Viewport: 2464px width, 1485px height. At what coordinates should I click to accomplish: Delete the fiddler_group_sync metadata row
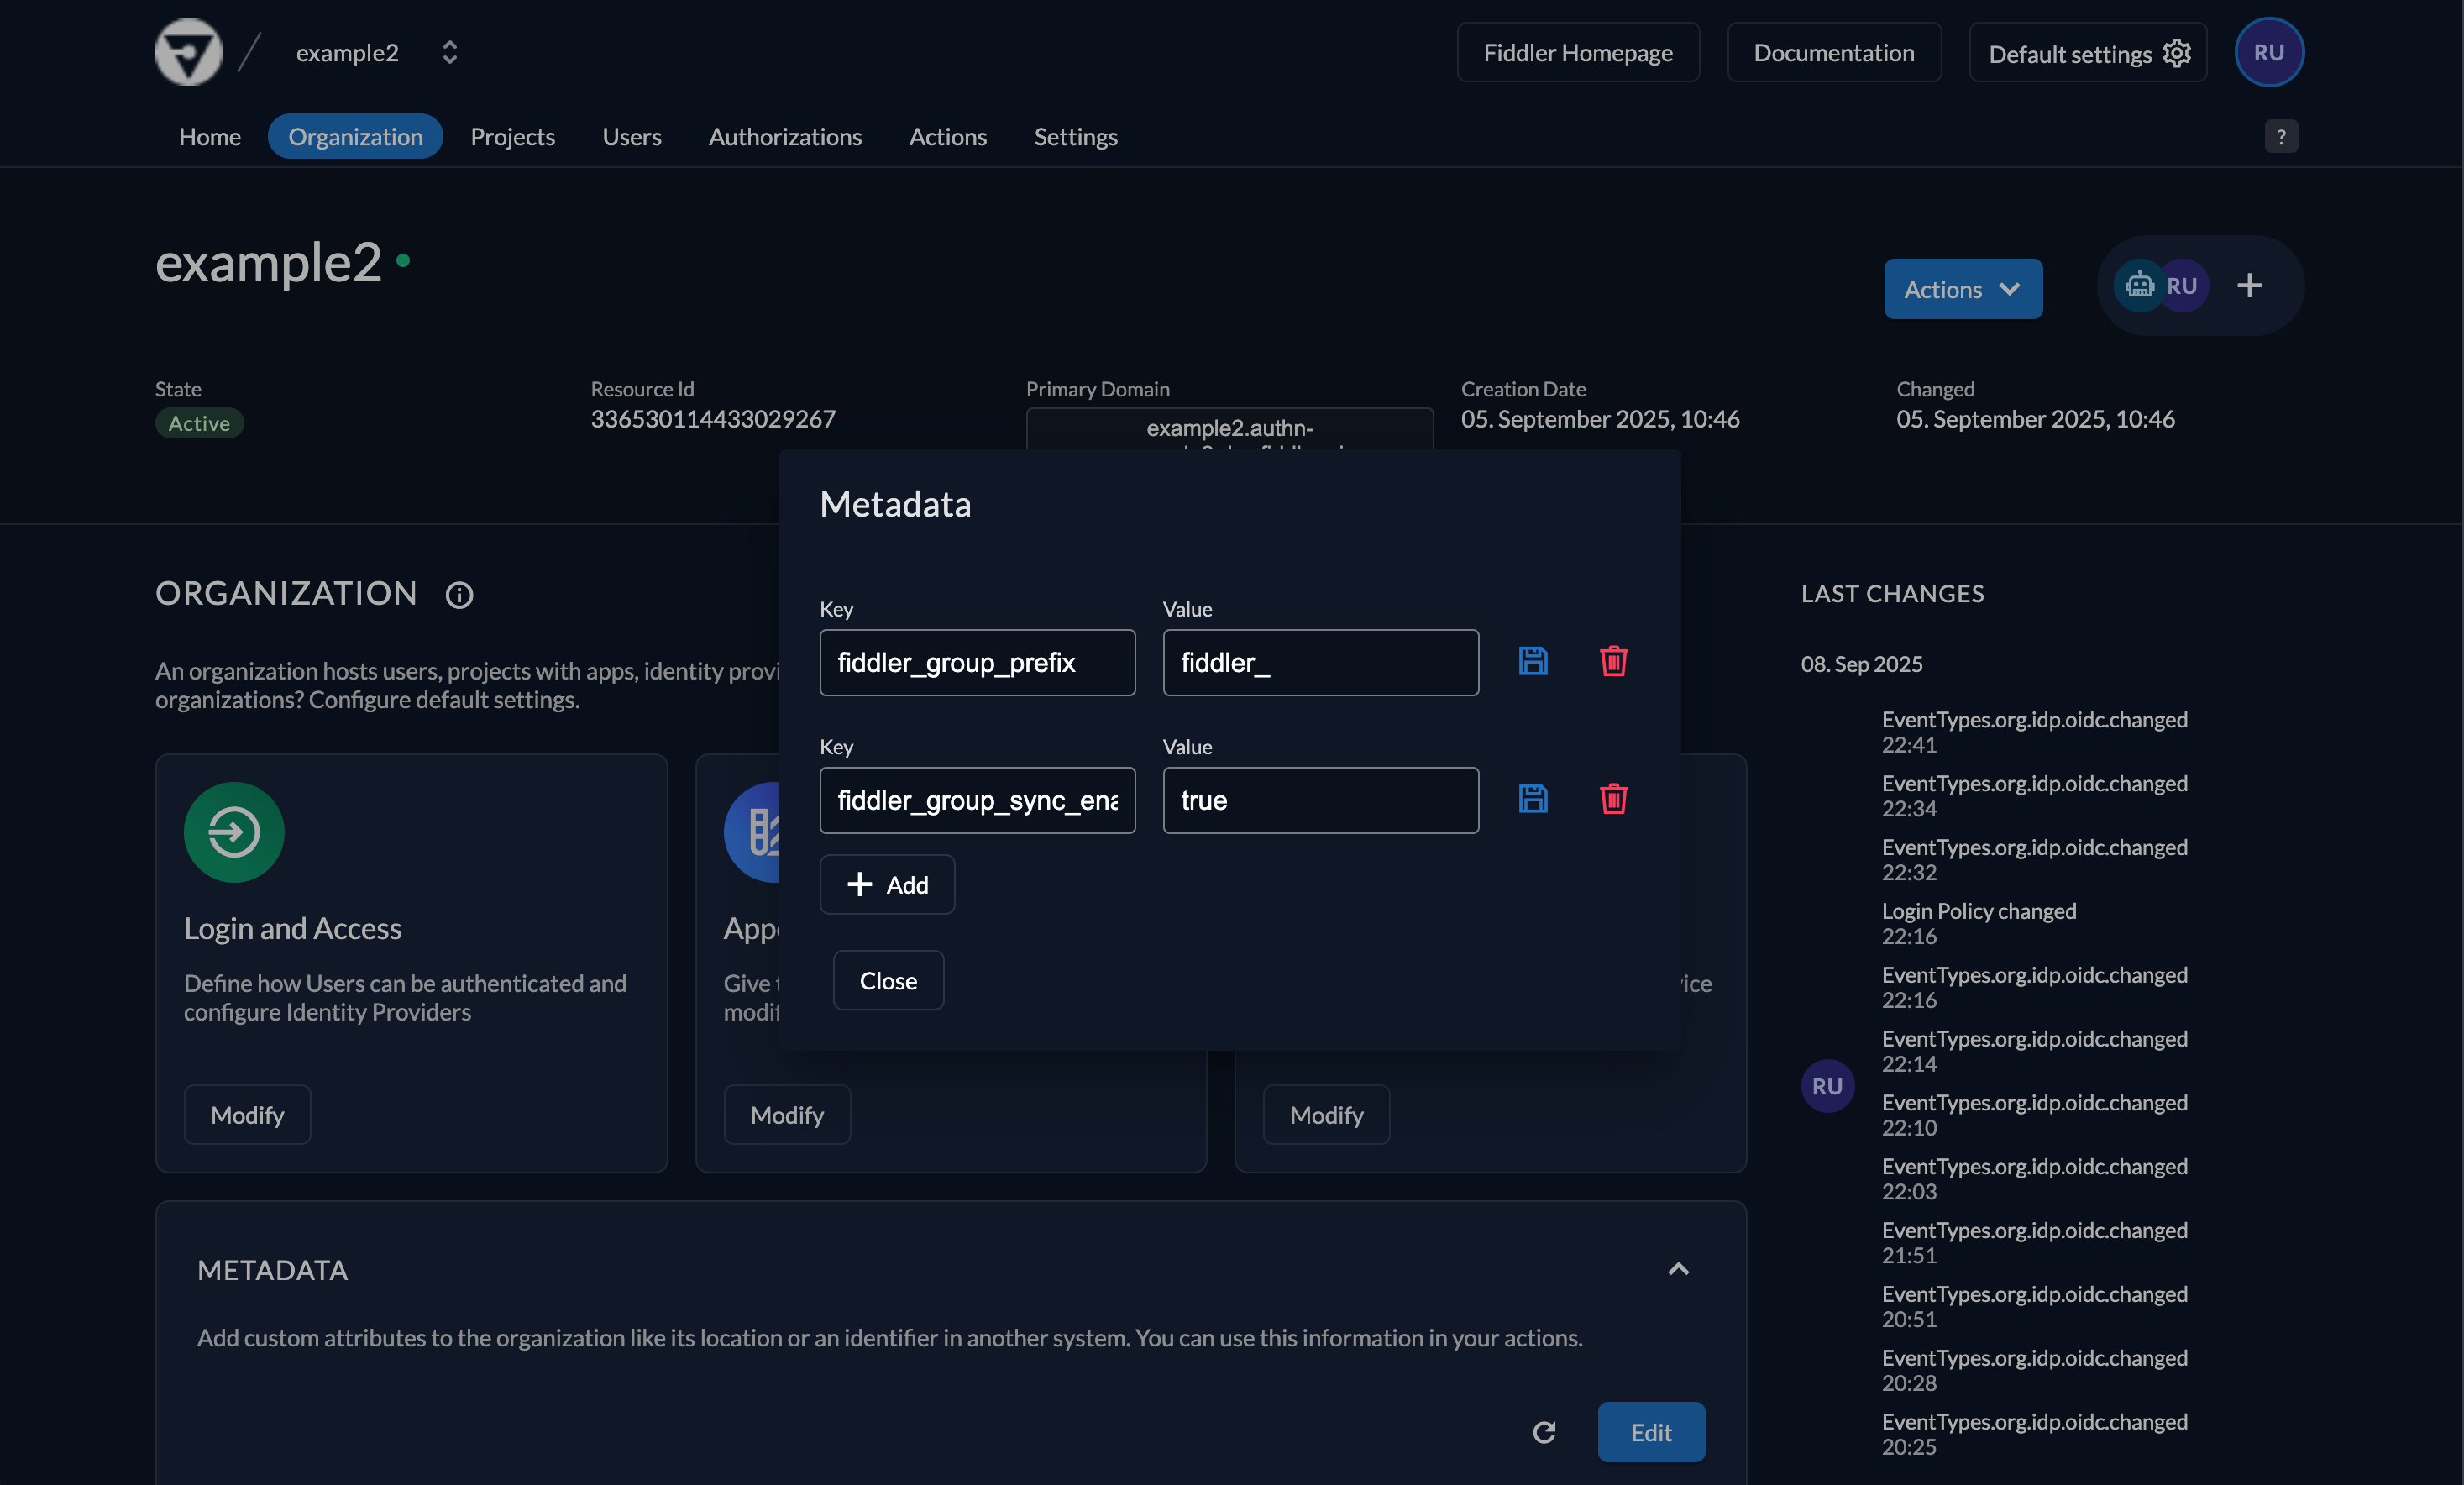(1613, 799)
